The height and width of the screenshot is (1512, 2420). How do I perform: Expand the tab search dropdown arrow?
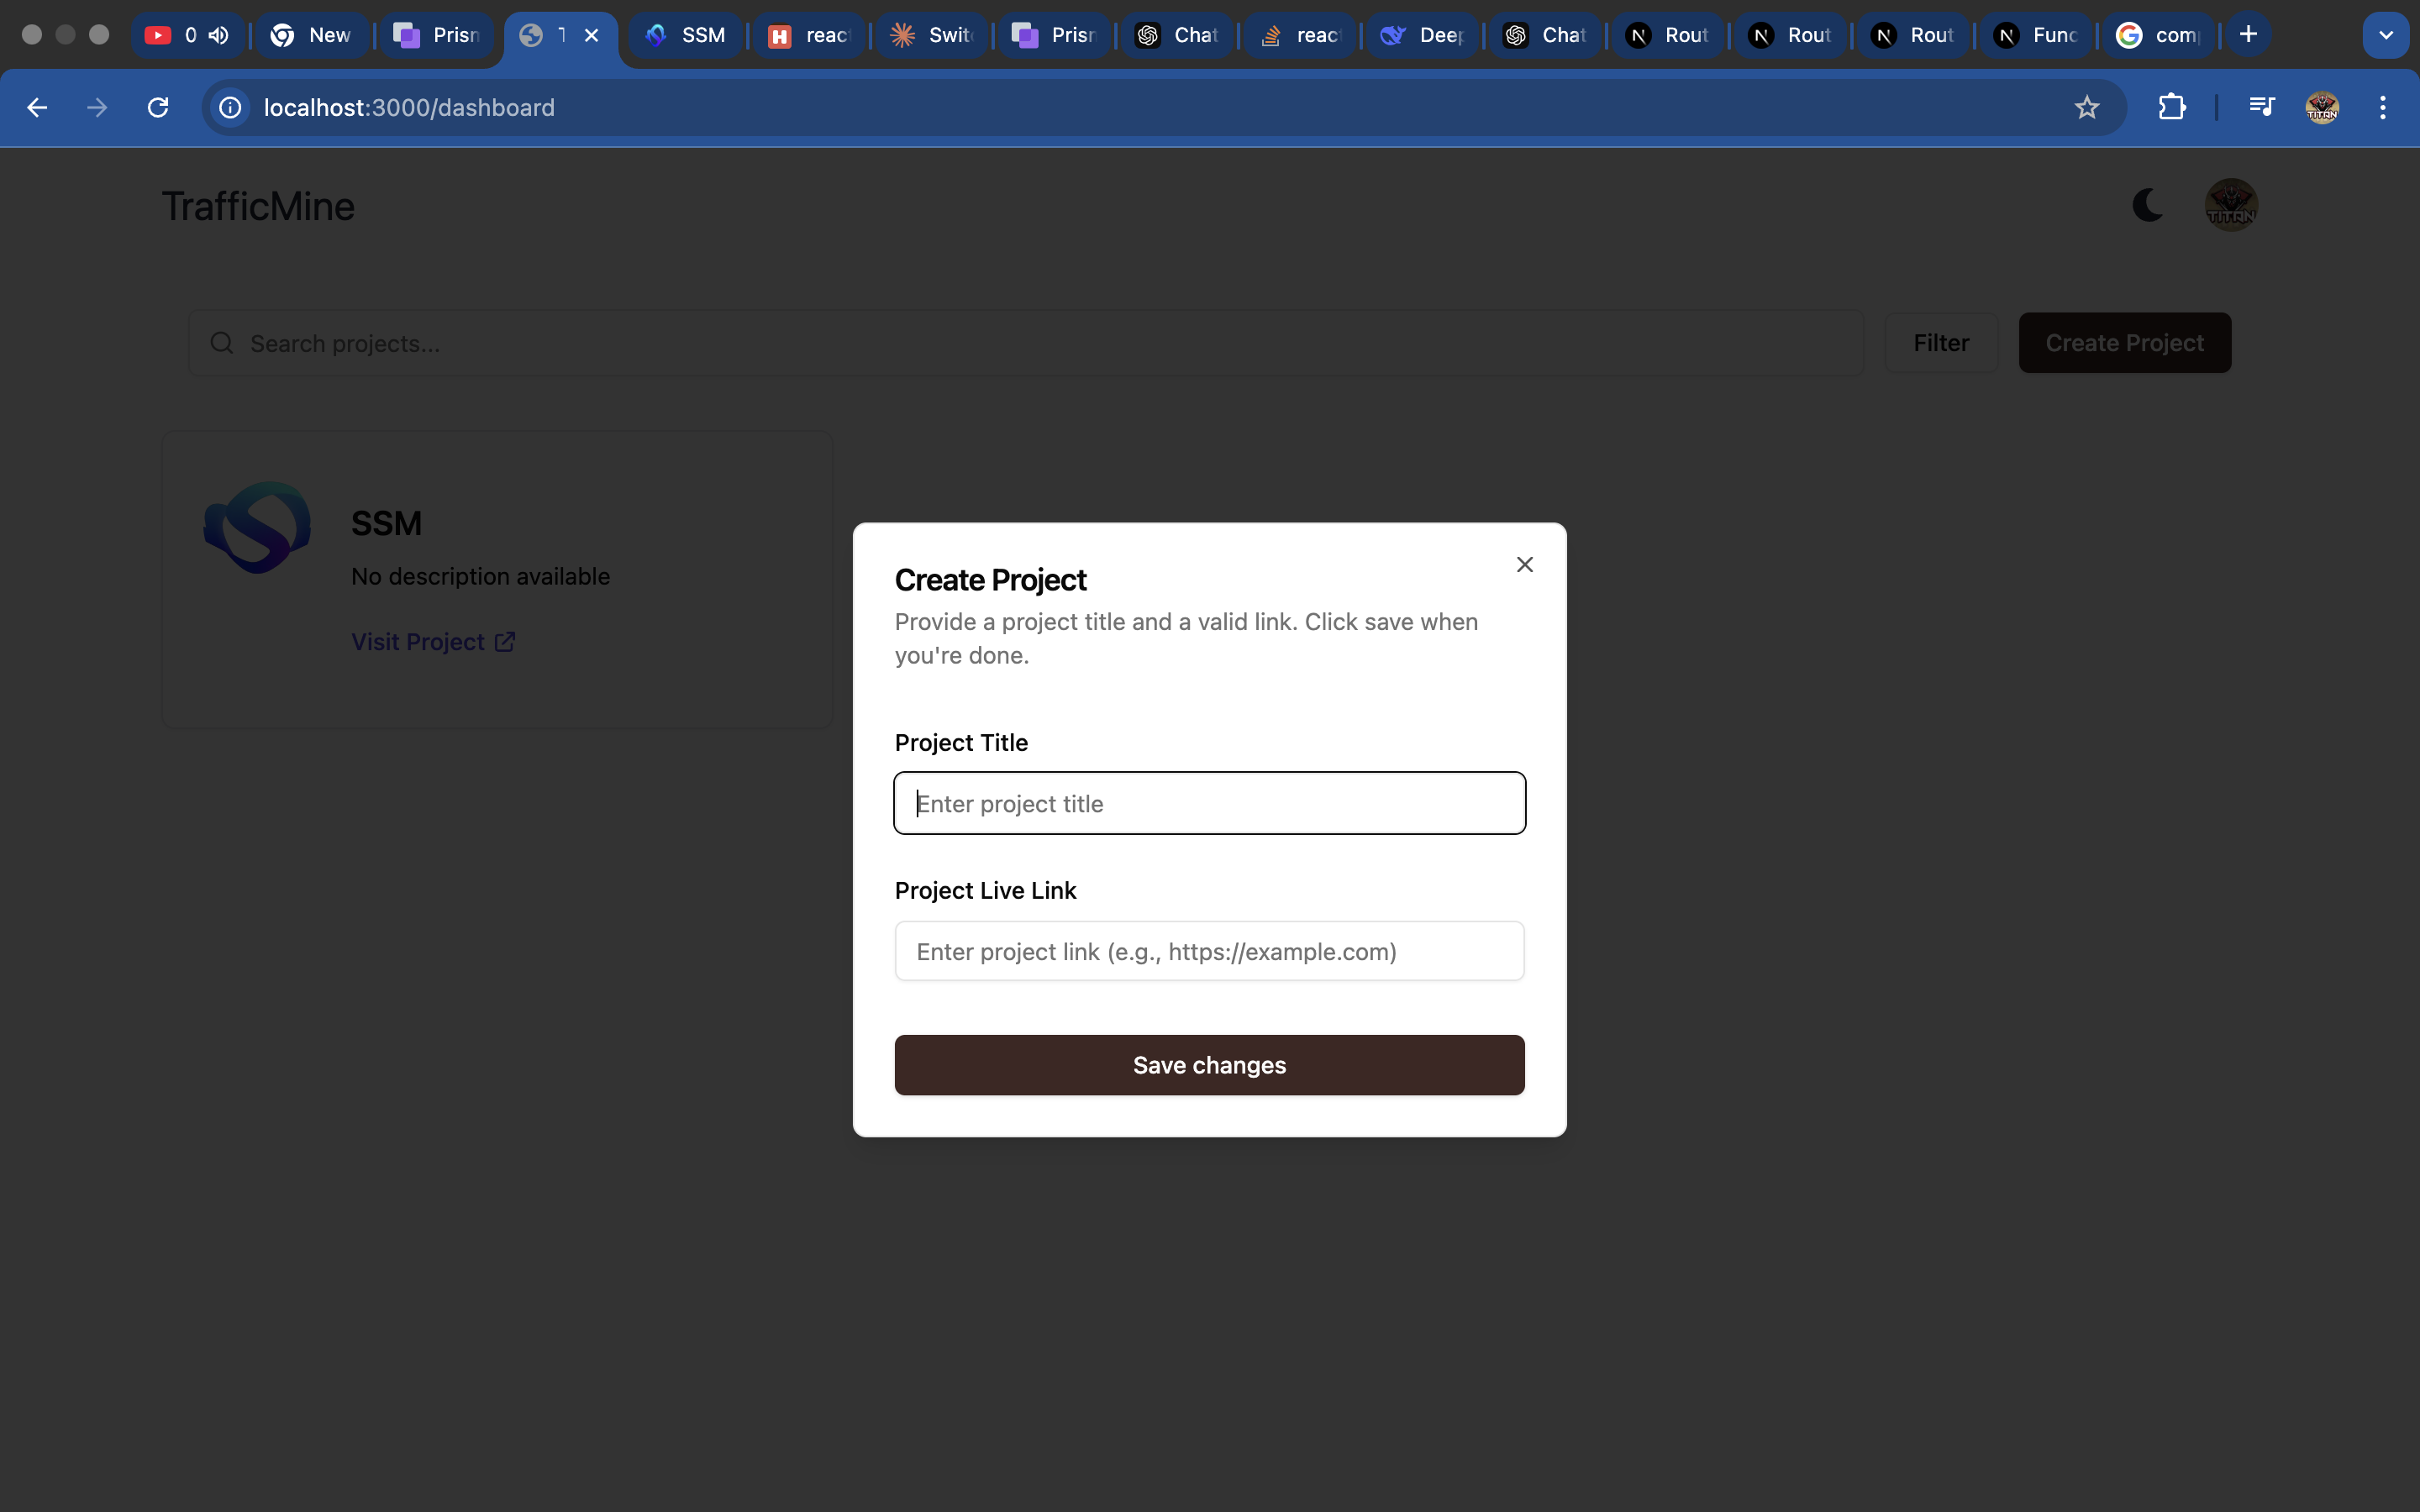[2385, 35]
